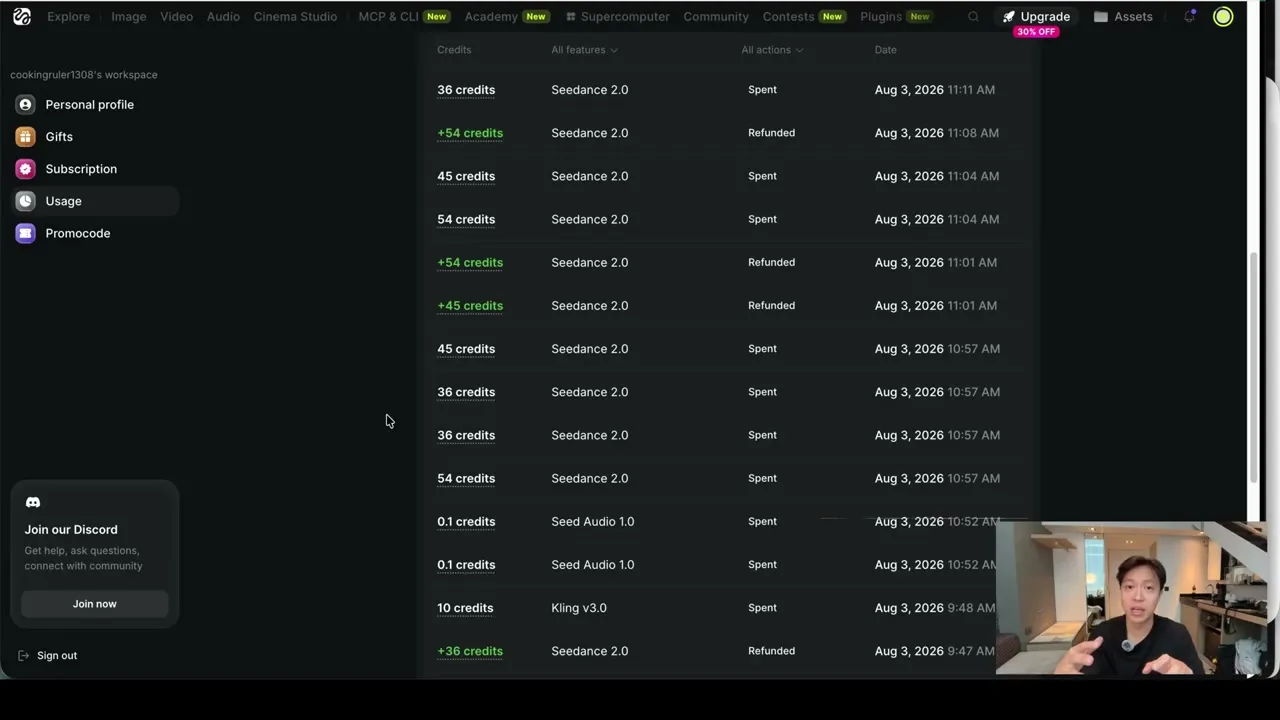Image resolution: width=1280 pixels, height=720 pixels.
Task: Click the workspace name label
Action: [84, 75]
